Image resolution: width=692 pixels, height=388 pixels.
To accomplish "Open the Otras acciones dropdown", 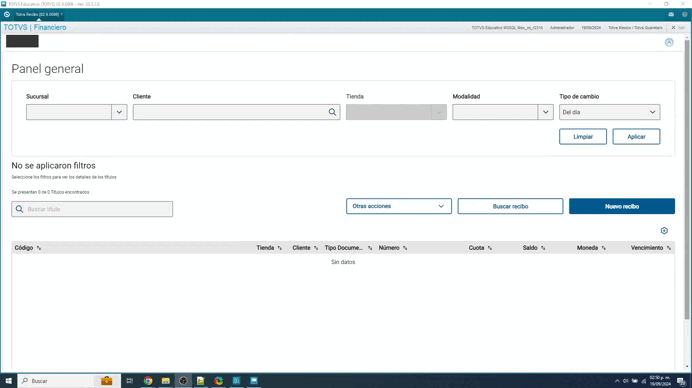I will point(399,206).
